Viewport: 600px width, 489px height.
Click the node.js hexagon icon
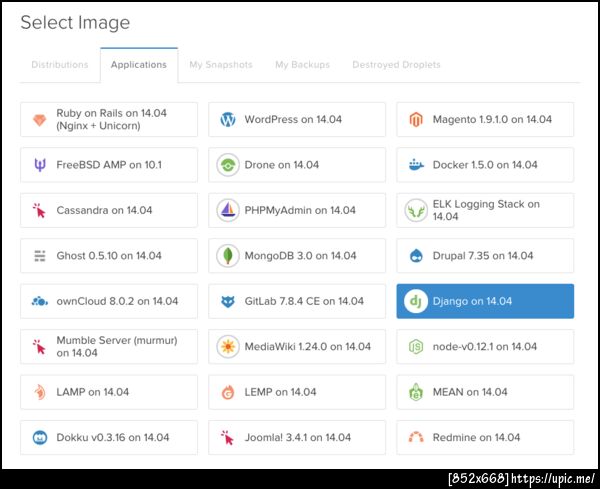(x=416, y=347)
